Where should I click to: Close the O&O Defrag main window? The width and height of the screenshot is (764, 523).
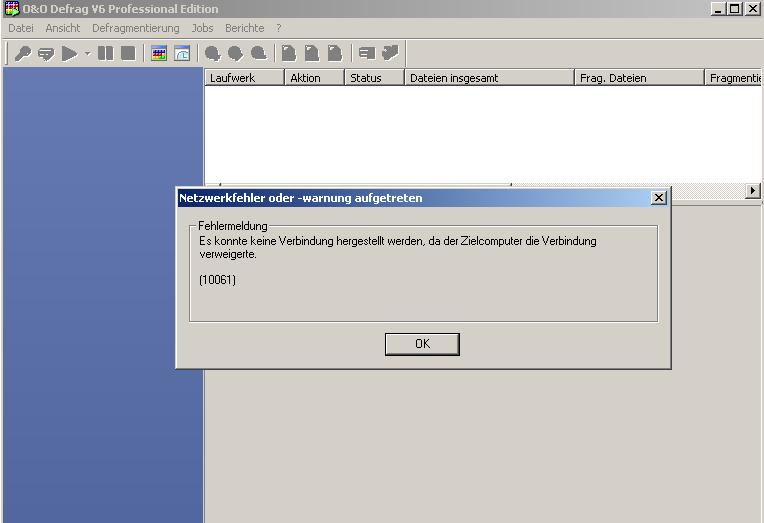coord(752,9)
